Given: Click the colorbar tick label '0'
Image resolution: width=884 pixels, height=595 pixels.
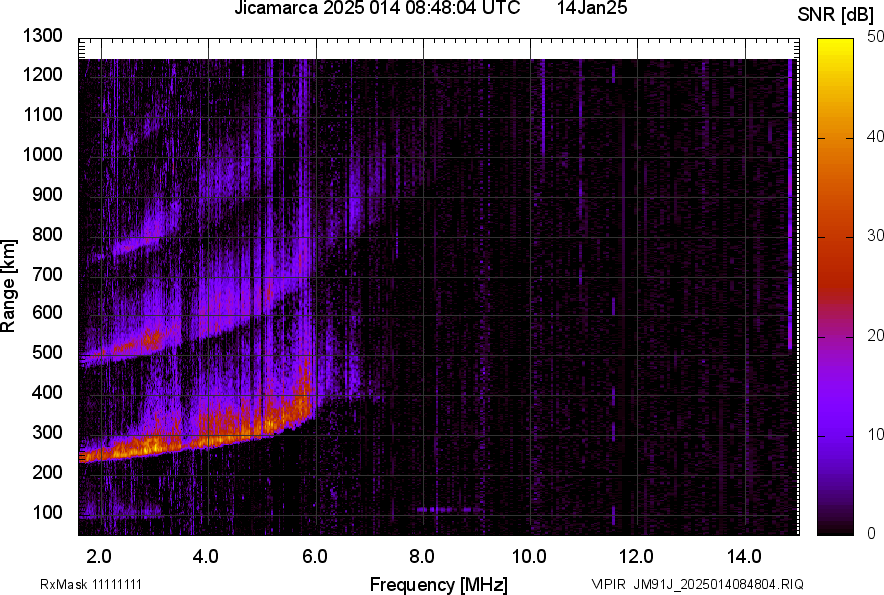Looking at the screenshot, I should 872,533.
